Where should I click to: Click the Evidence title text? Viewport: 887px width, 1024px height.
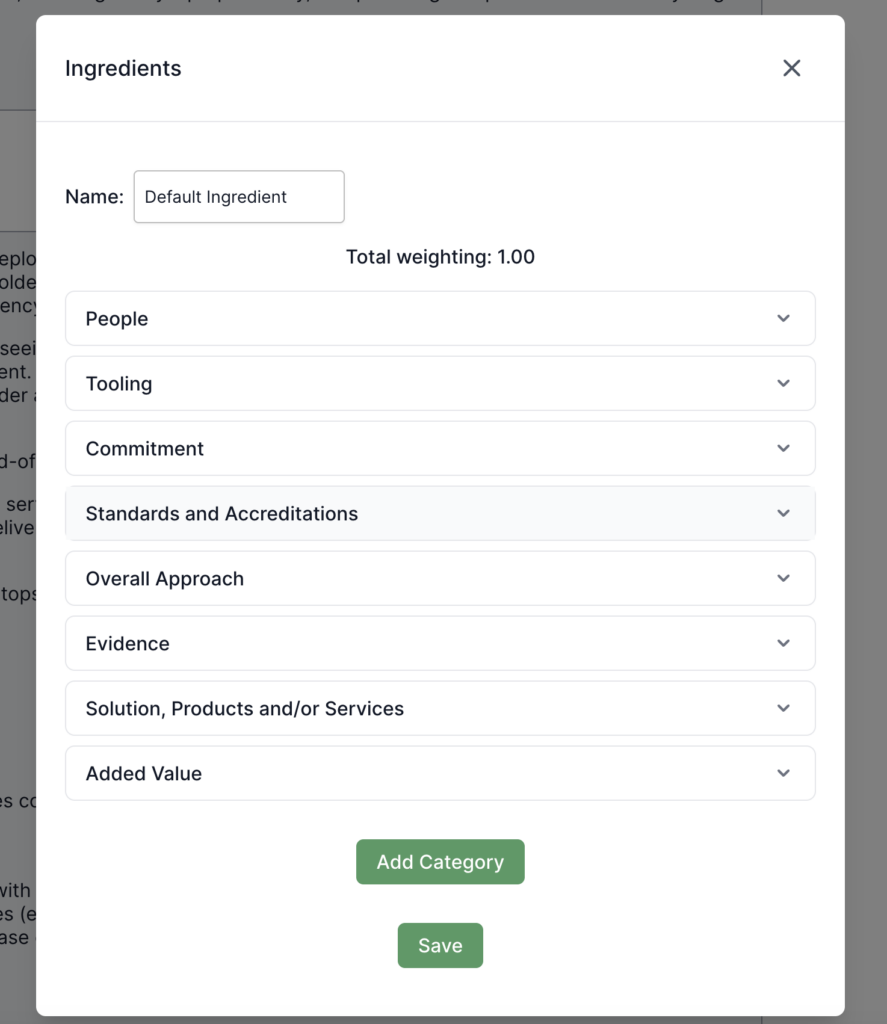tap(128, 644)
